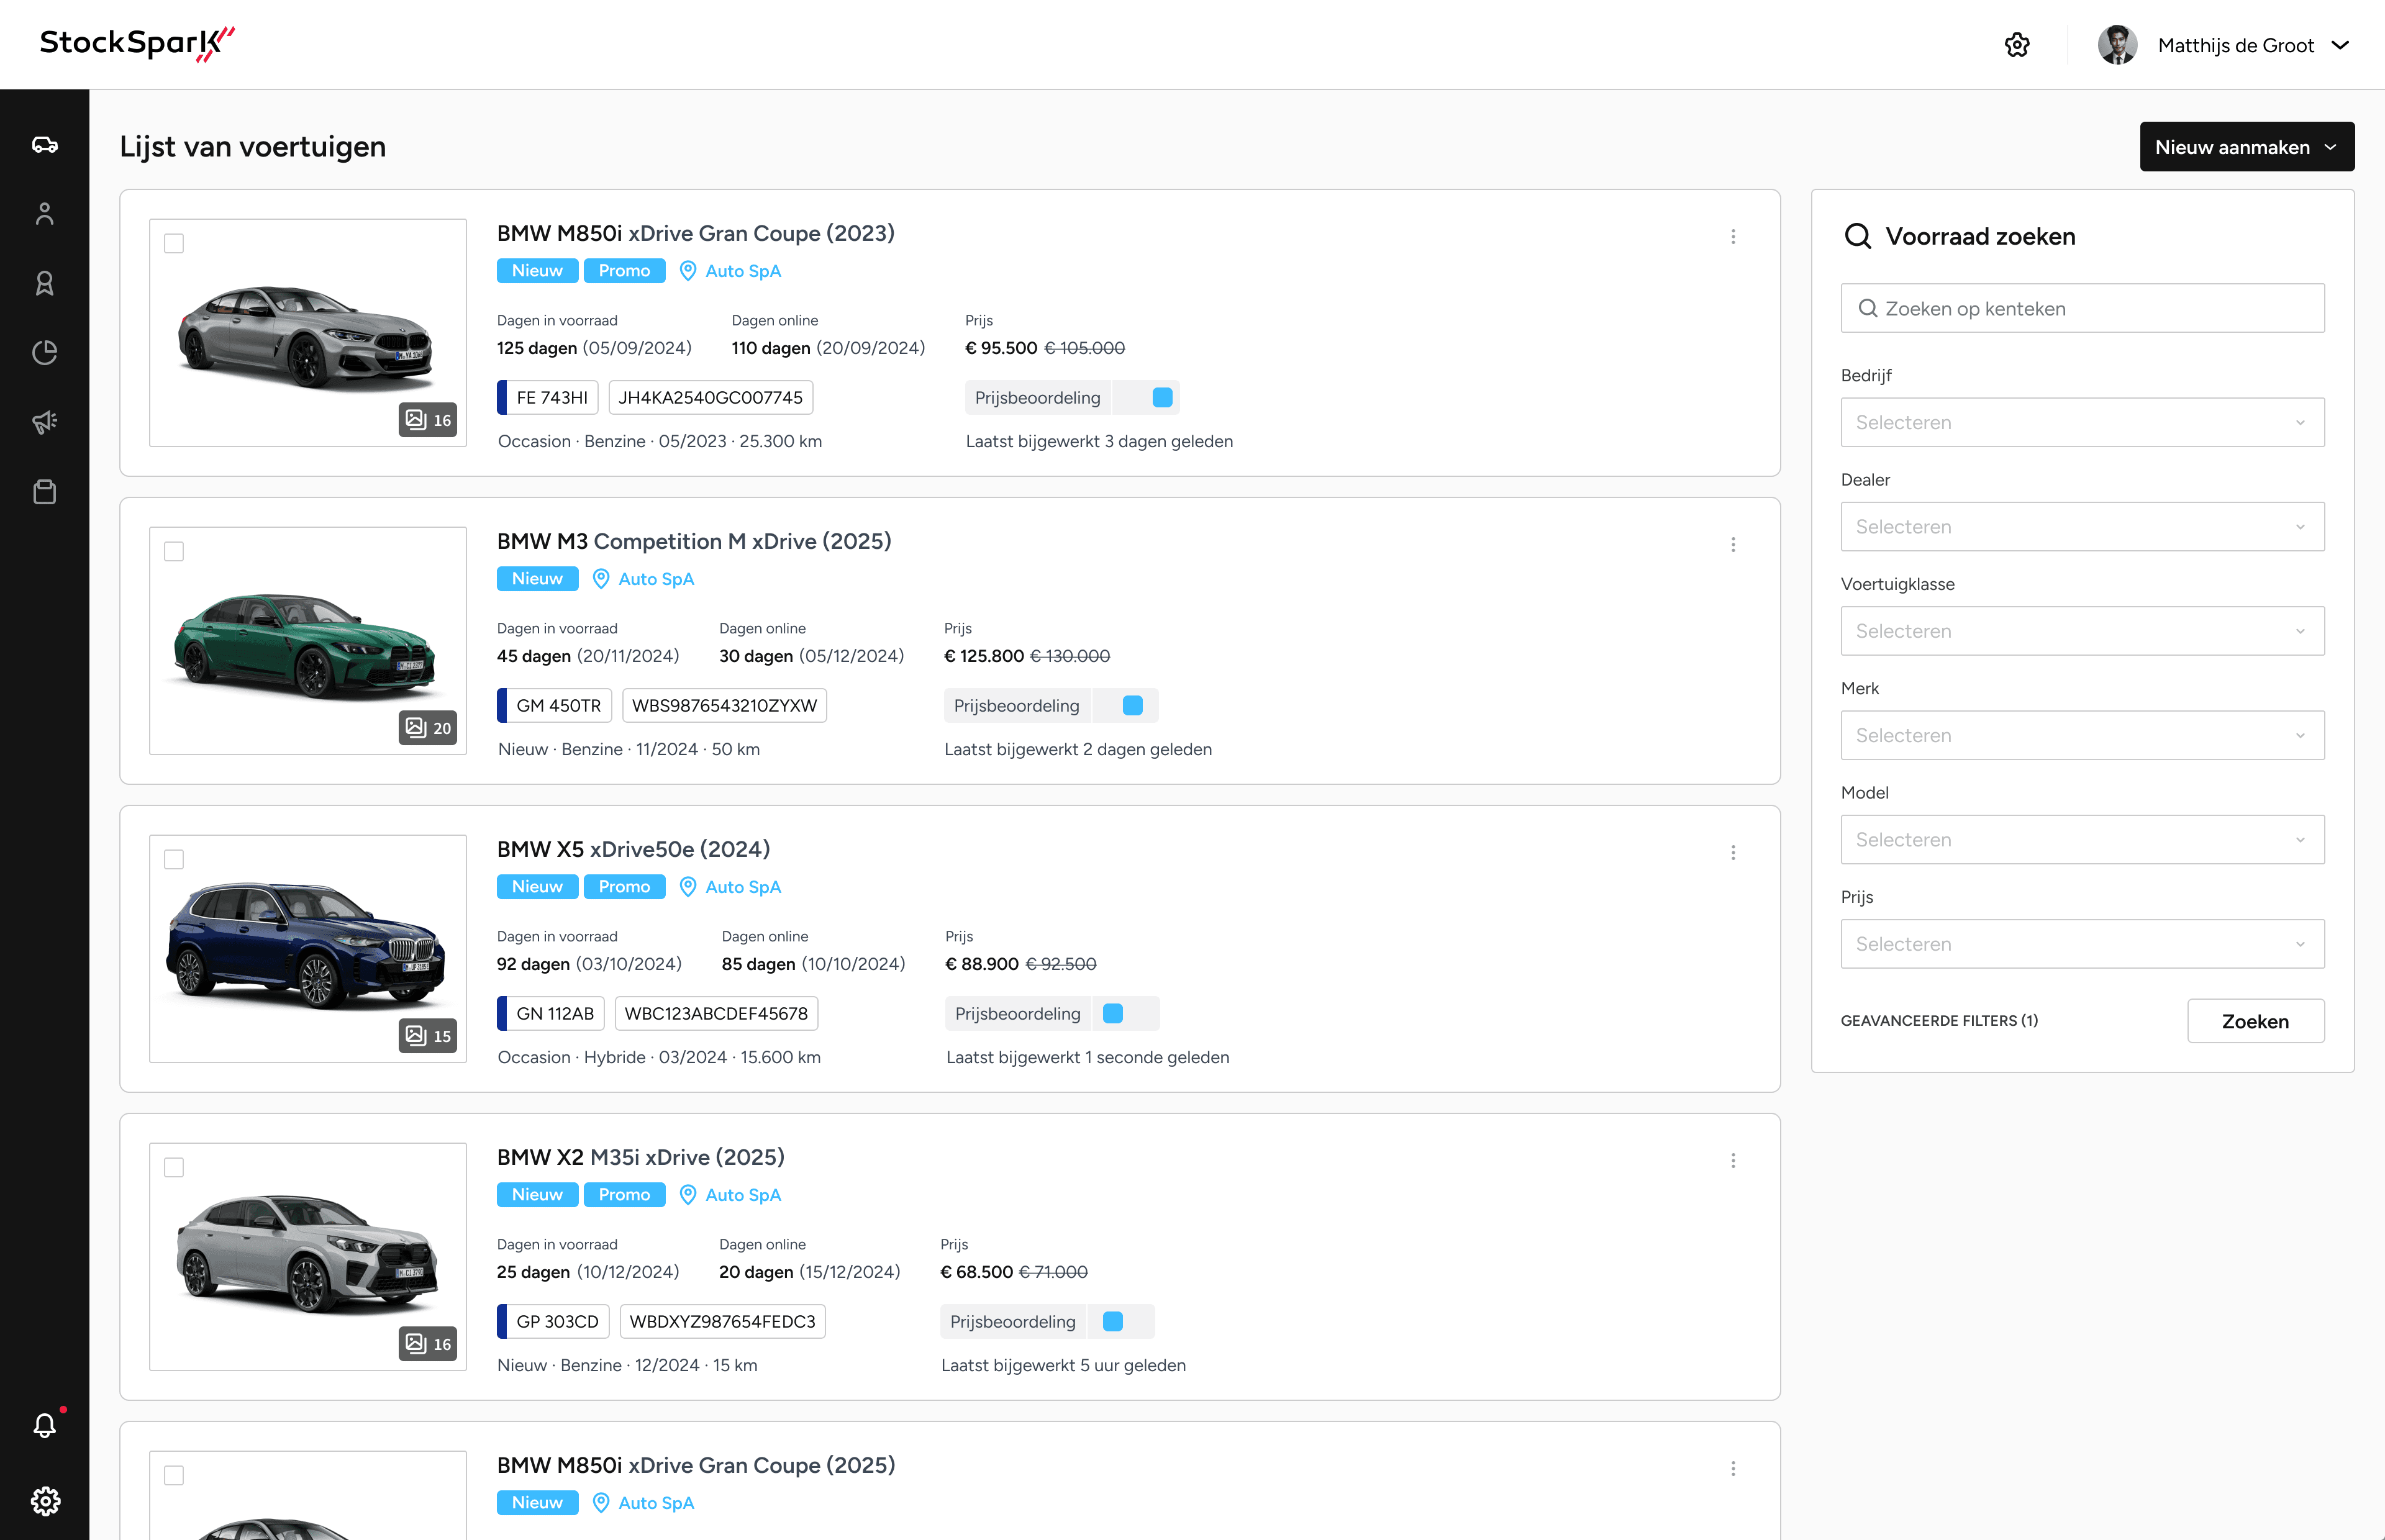
Task: Open the pie chart reports icon
Action: click(x=44, y=352)
